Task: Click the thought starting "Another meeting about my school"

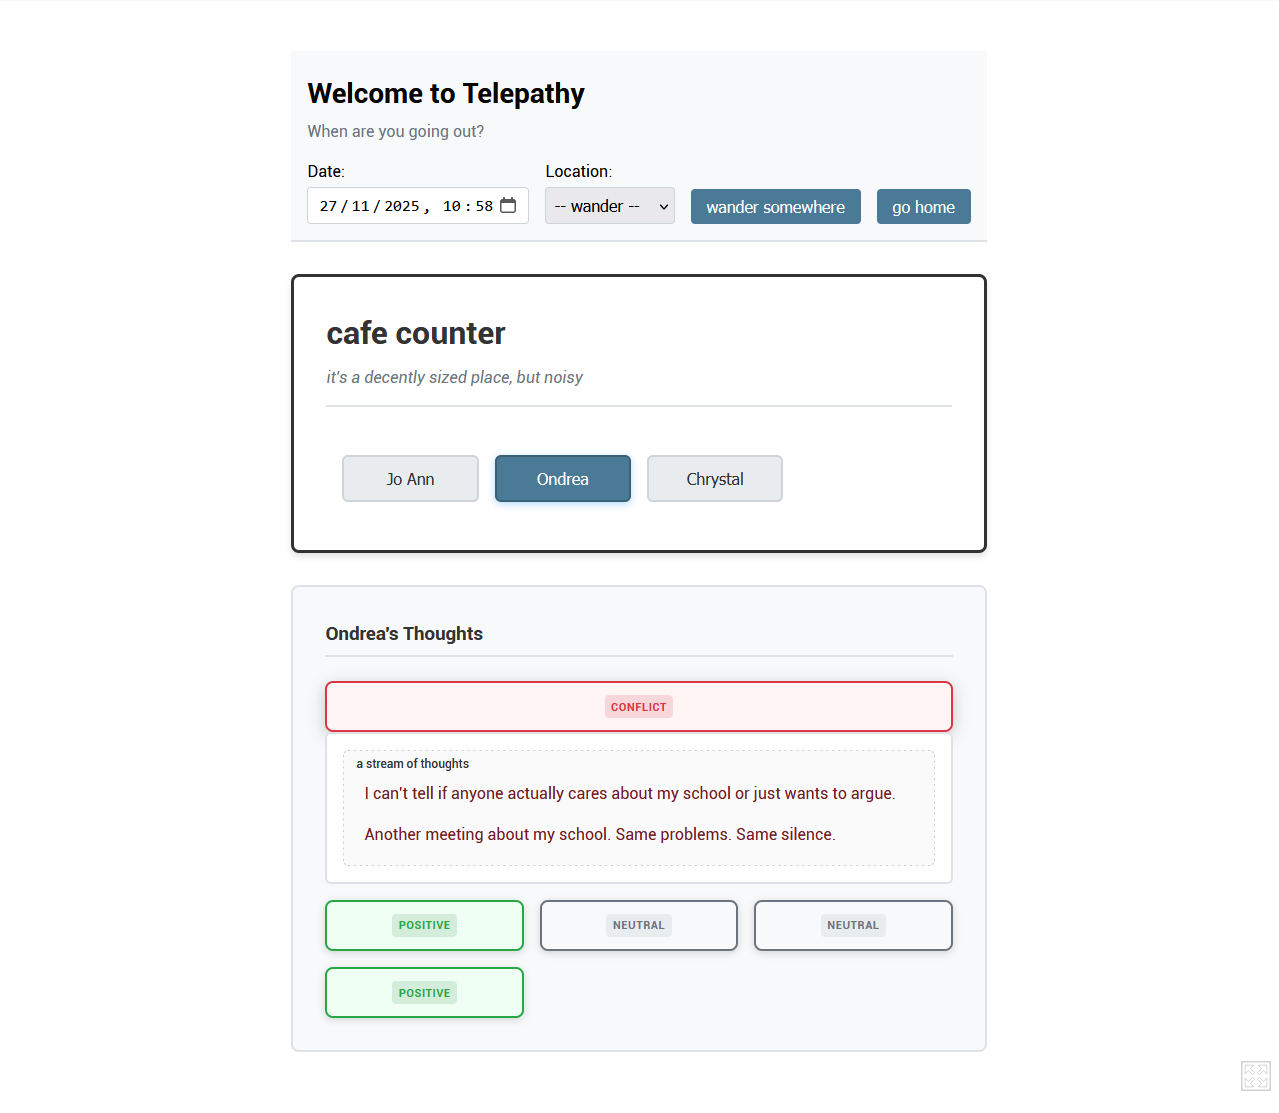Action: pos(599,834)
